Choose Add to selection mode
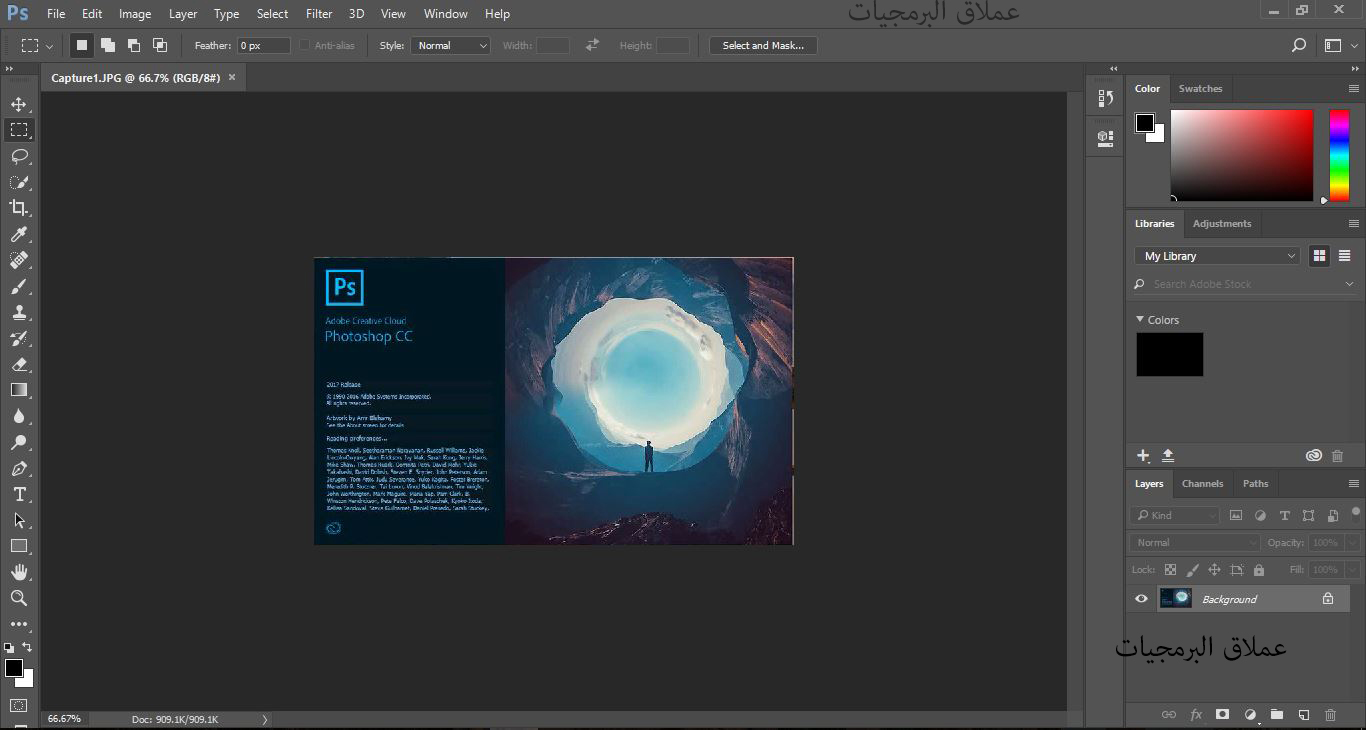The image size is (1366, 730). (x=108, y=45)
